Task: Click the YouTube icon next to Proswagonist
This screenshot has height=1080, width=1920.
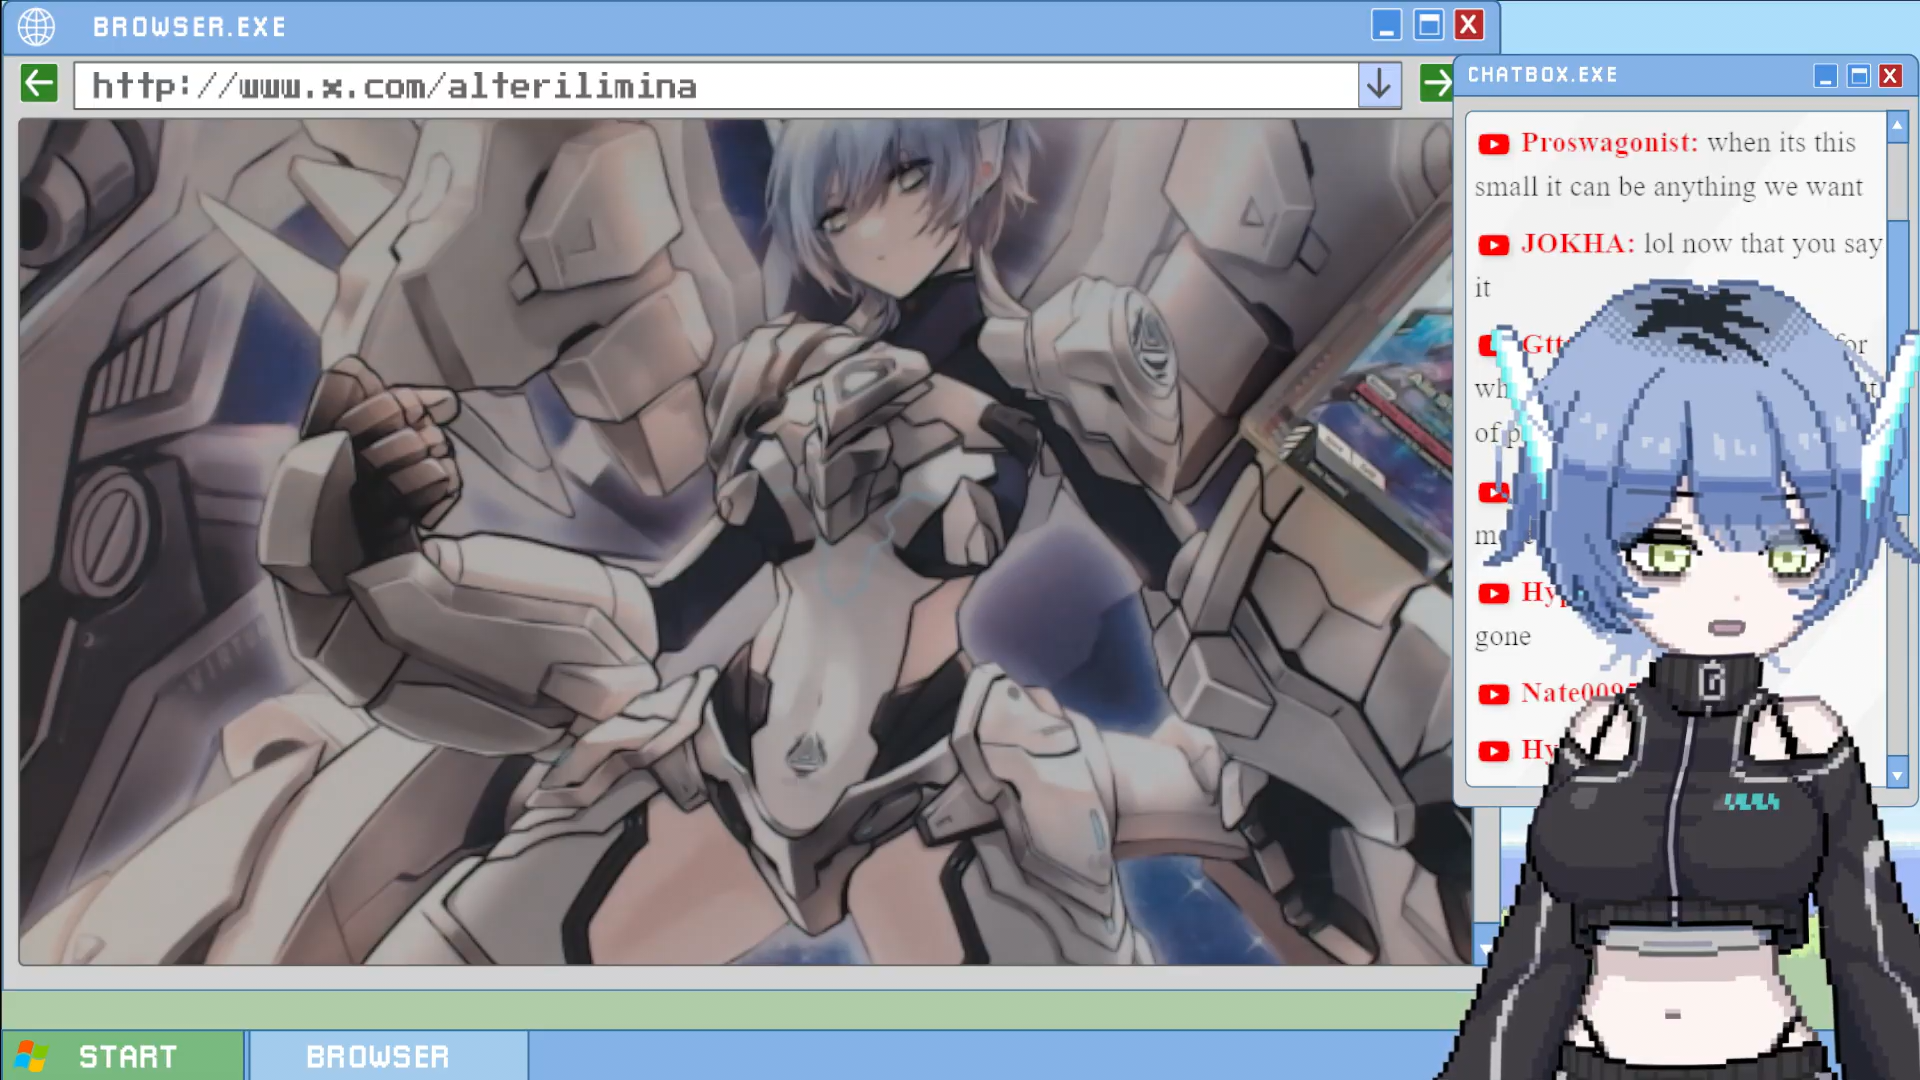Action: tap(1494, 144)
